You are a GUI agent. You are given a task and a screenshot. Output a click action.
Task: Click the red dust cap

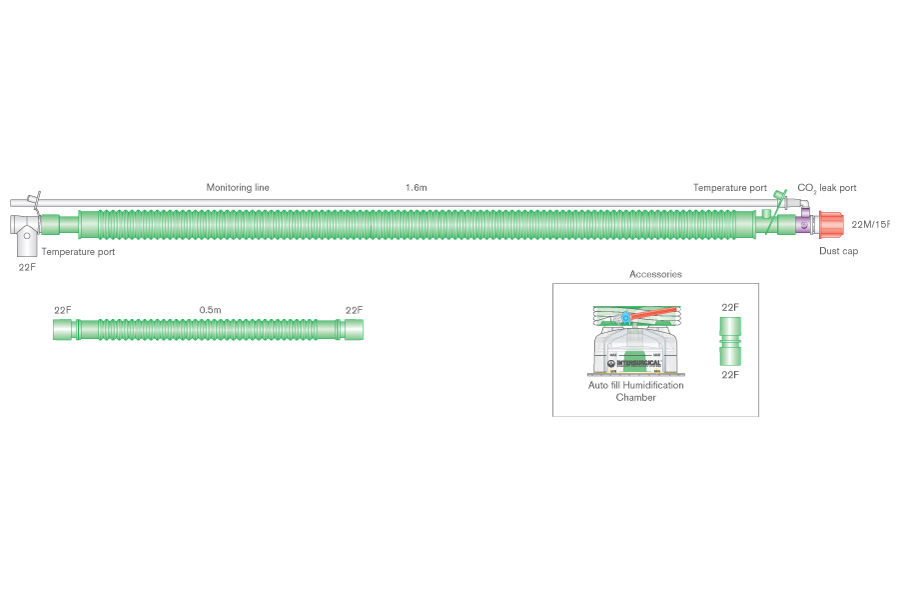coord(831,225)
